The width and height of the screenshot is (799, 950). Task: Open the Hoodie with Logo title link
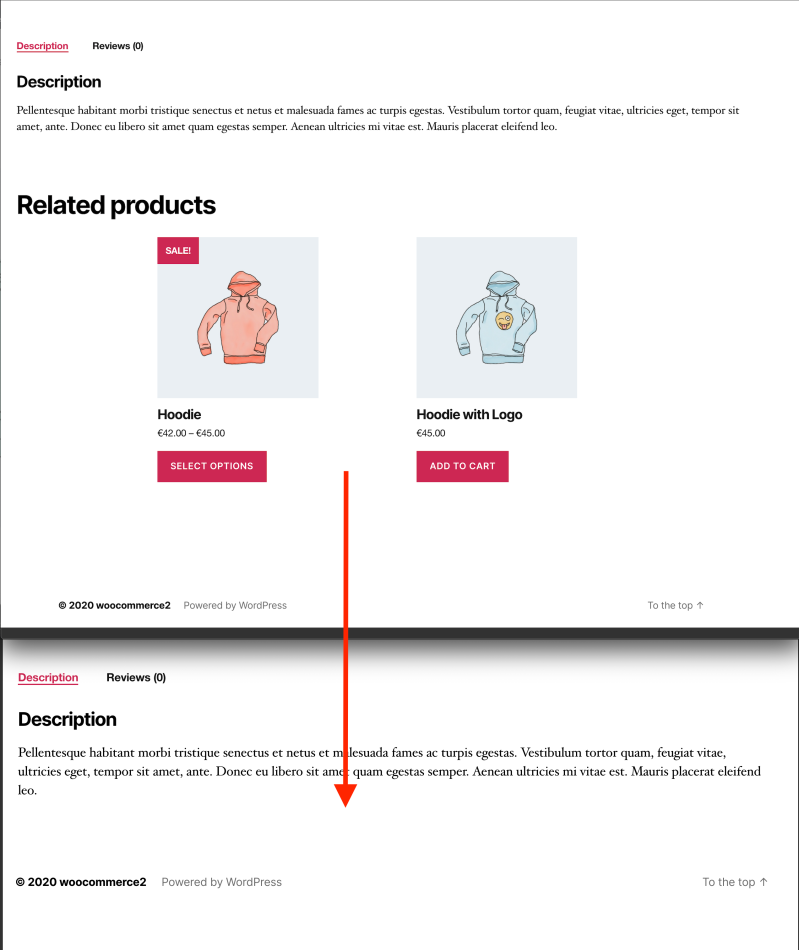469,414
